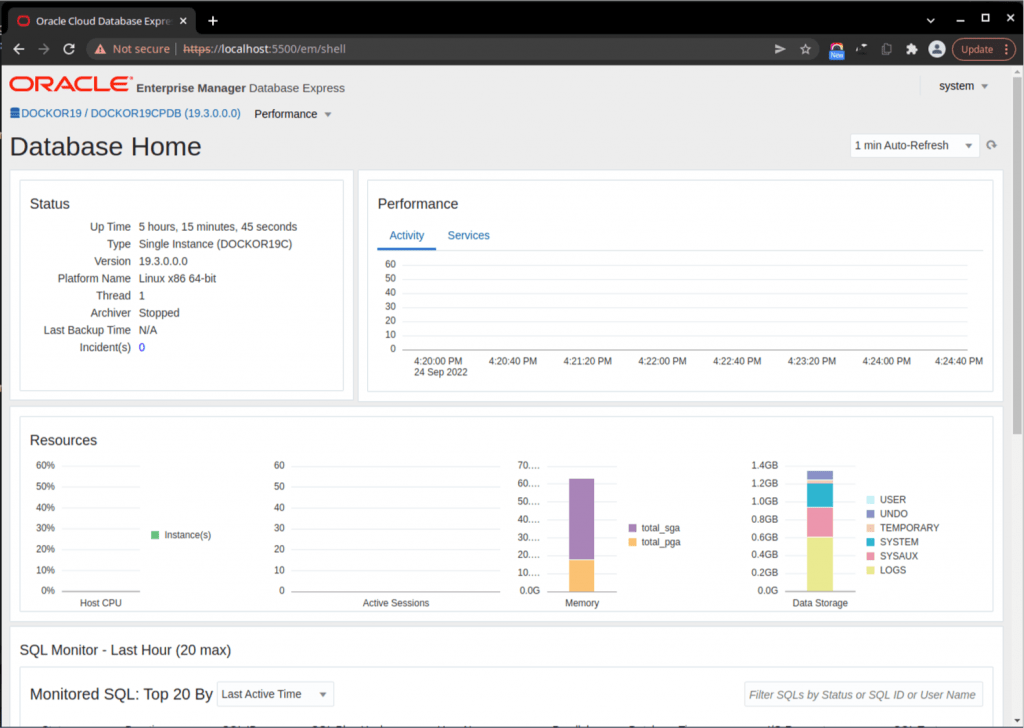The height and width of the screenshot is (728, 1024).
Task: Click the orange total_pga bar in Memory chart
Action: (581, 575)
